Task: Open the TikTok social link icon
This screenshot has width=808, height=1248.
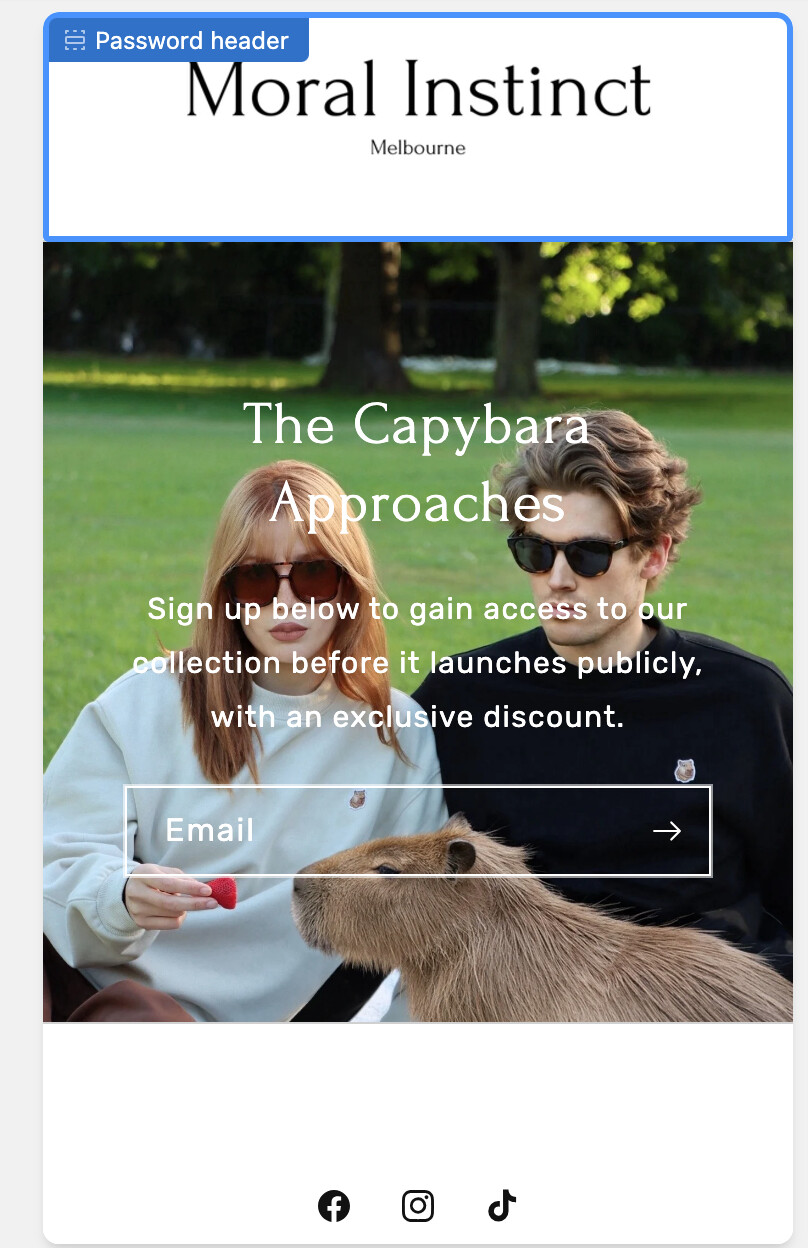Action: point(502,1206)
